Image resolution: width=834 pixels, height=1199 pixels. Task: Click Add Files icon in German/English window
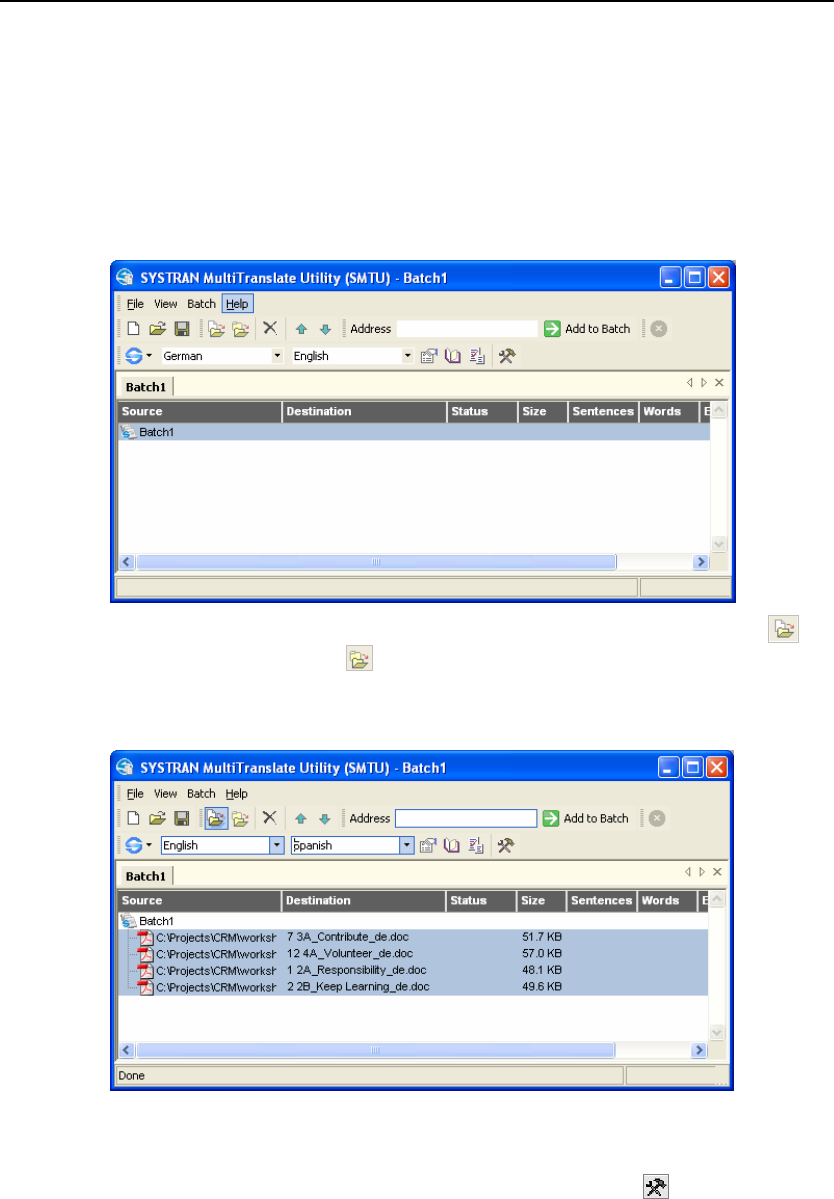pos(216,329)
